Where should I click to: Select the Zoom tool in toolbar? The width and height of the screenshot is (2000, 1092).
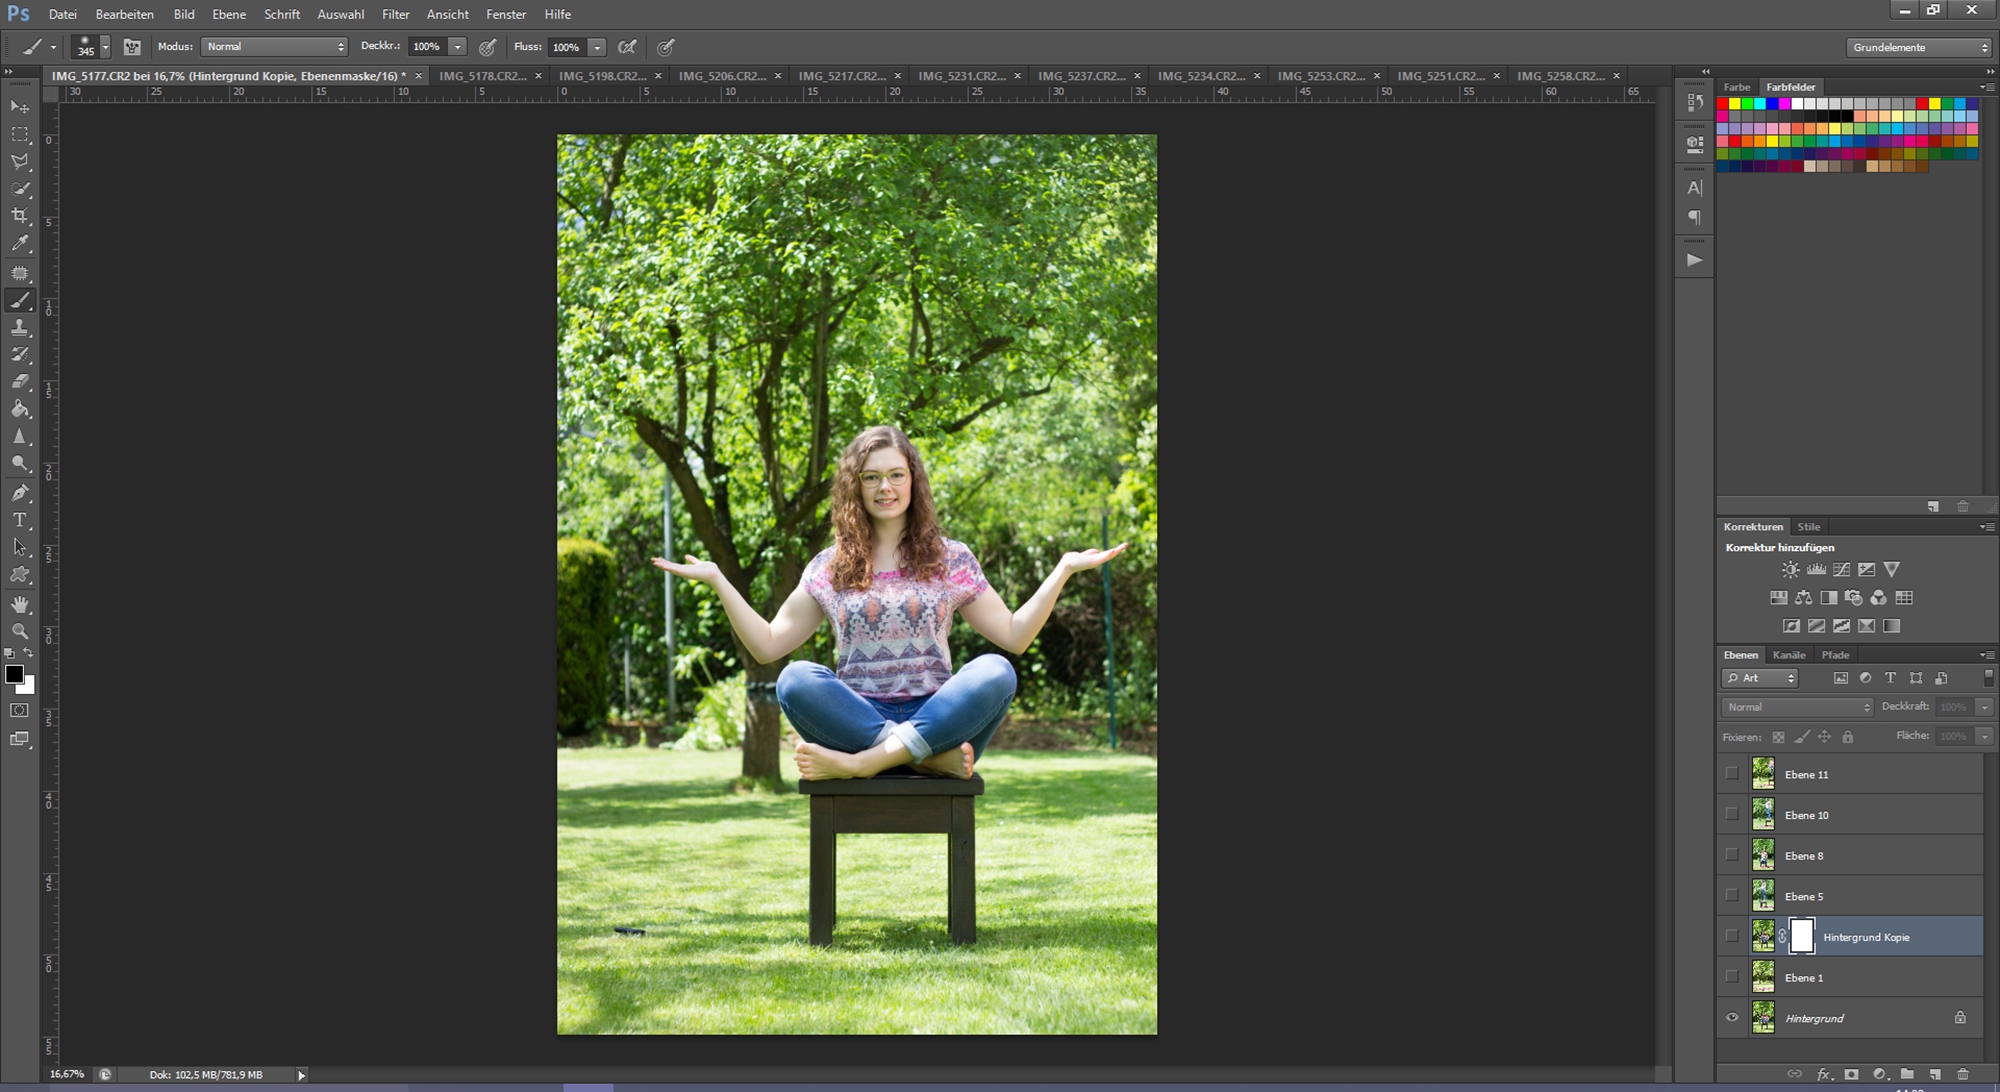[x=20, y=631]
